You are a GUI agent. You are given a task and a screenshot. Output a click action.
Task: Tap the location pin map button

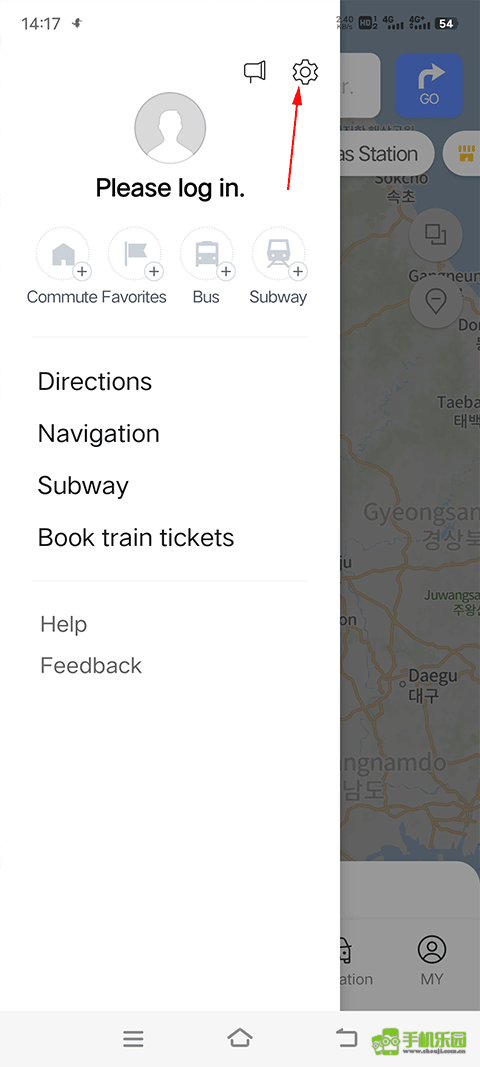436,301
